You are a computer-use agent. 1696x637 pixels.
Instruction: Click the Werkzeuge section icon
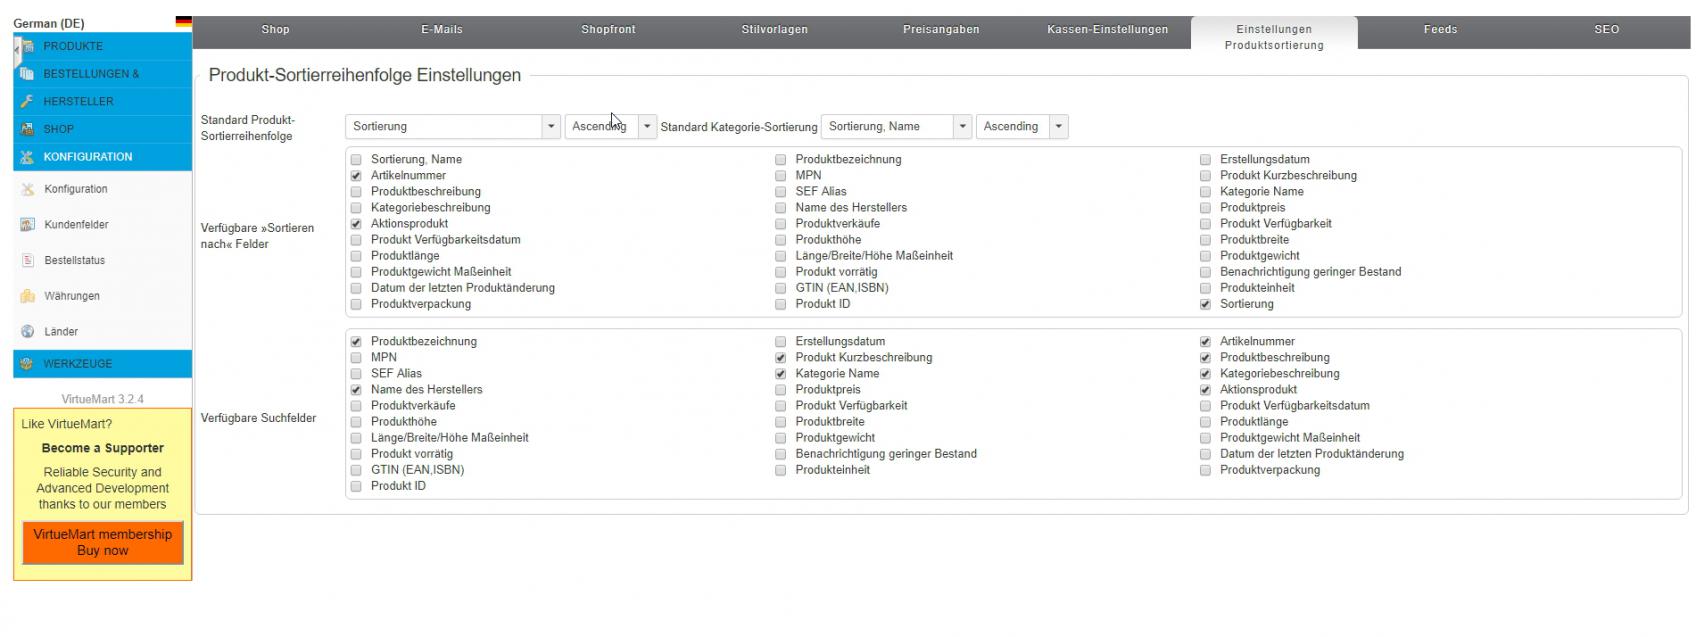pos(27,364)
